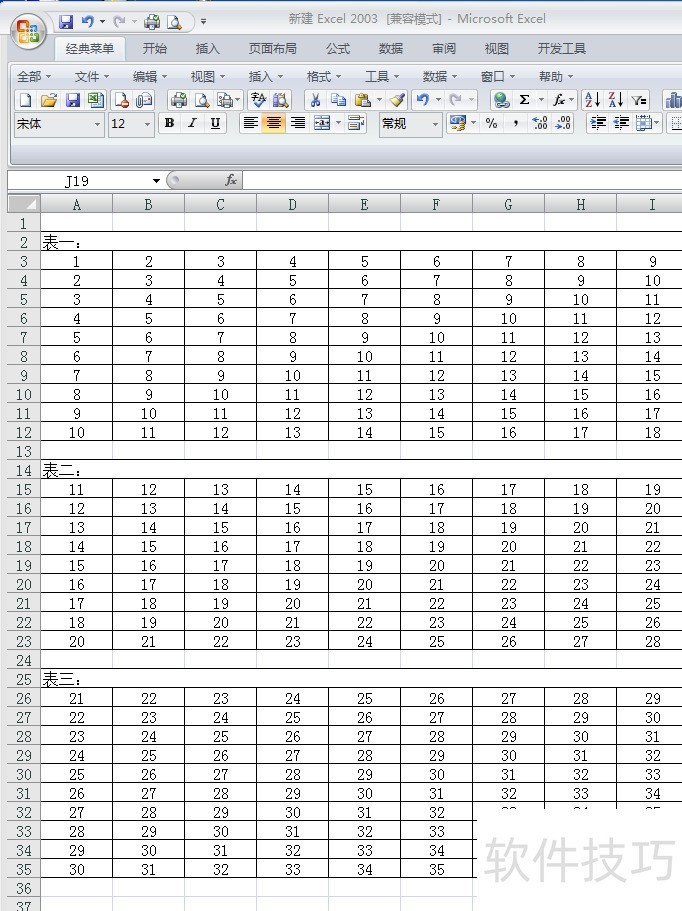Toggle Align Right
Viewport: 682px width, 911px height.
click(298, 123)
